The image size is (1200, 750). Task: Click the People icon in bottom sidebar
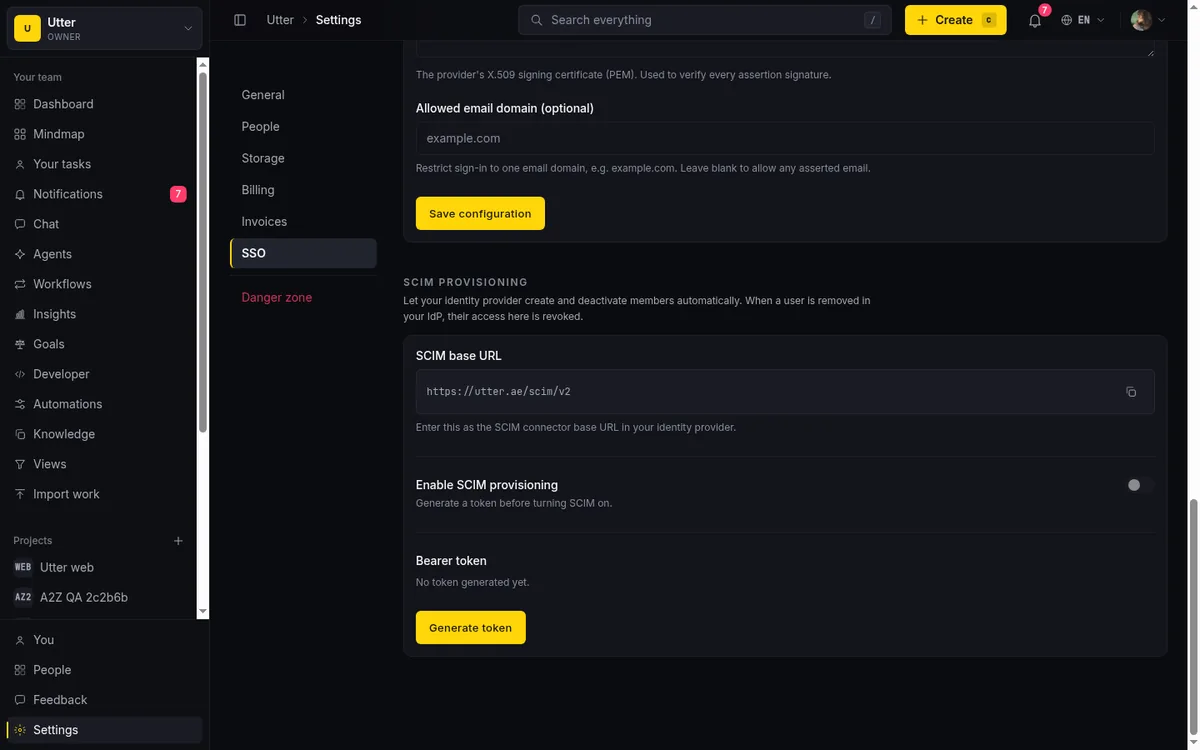pyautogui.click(x=20, y=670)
